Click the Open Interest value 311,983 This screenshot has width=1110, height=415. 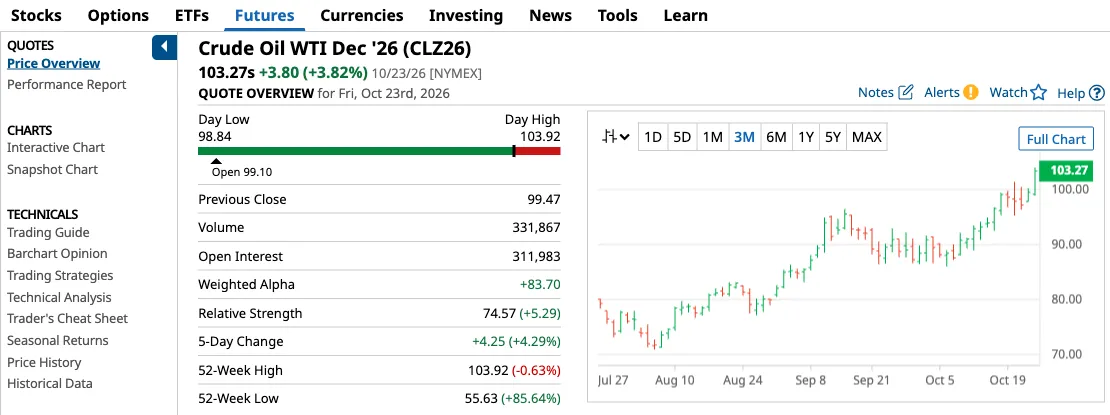(536, 256)
